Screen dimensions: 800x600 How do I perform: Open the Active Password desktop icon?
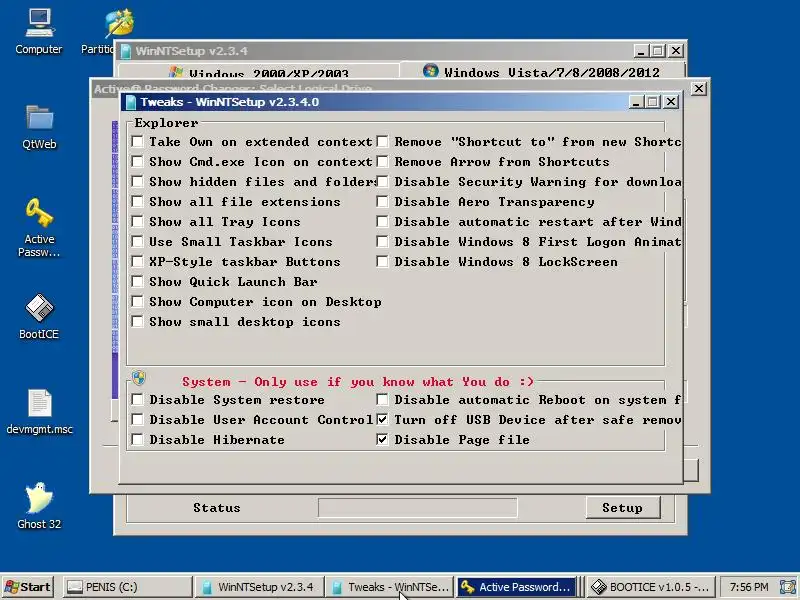pos(39,228)
